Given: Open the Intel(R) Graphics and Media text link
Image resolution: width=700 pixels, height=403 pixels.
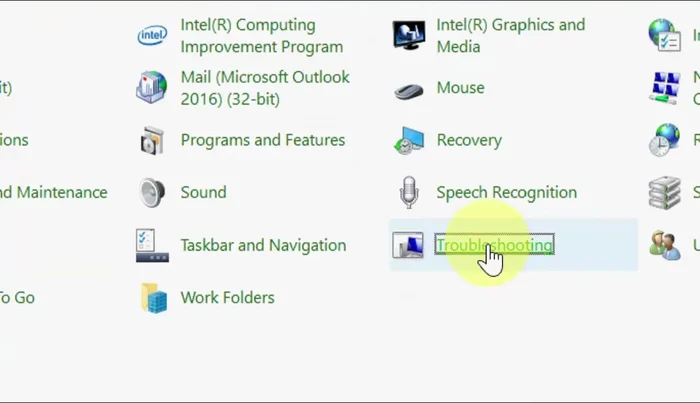Looking at the screenshot, I should (510, 36).
